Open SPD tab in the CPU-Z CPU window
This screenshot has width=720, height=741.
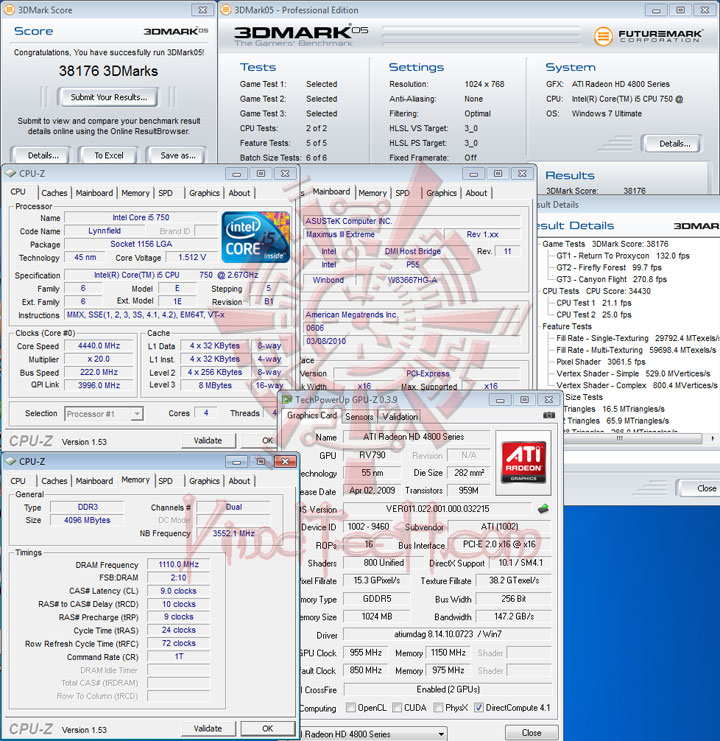point(165,193)
